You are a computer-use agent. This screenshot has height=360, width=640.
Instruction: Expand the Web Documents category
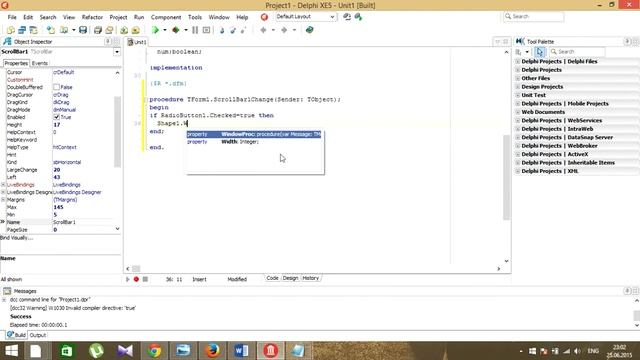pos(518,112)
